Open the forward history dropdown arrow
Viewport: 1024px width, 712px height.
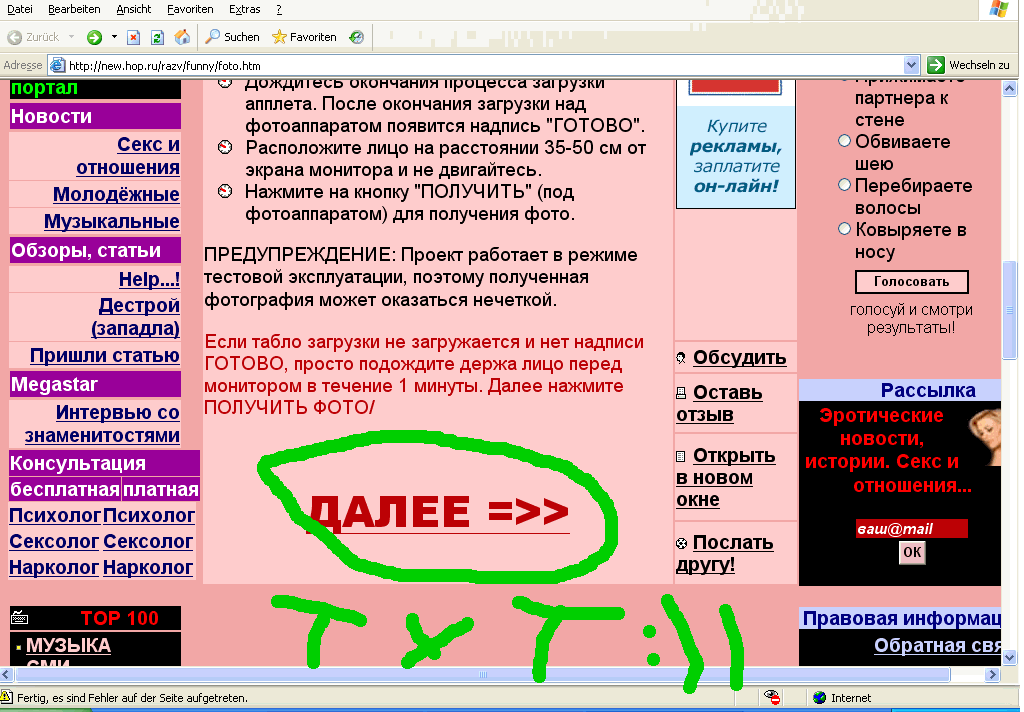tap(114, 37)
